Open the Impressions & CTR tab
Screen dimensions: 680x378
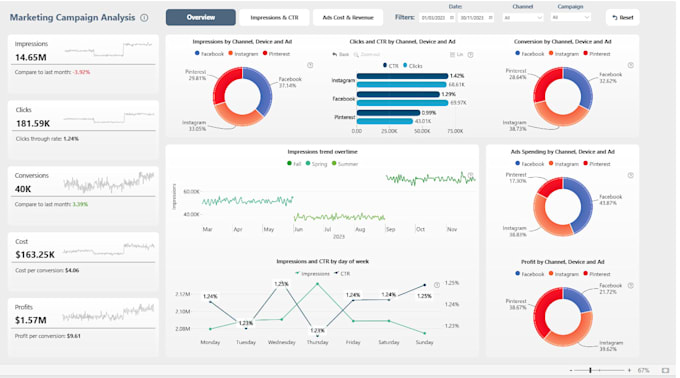[274, 17]
